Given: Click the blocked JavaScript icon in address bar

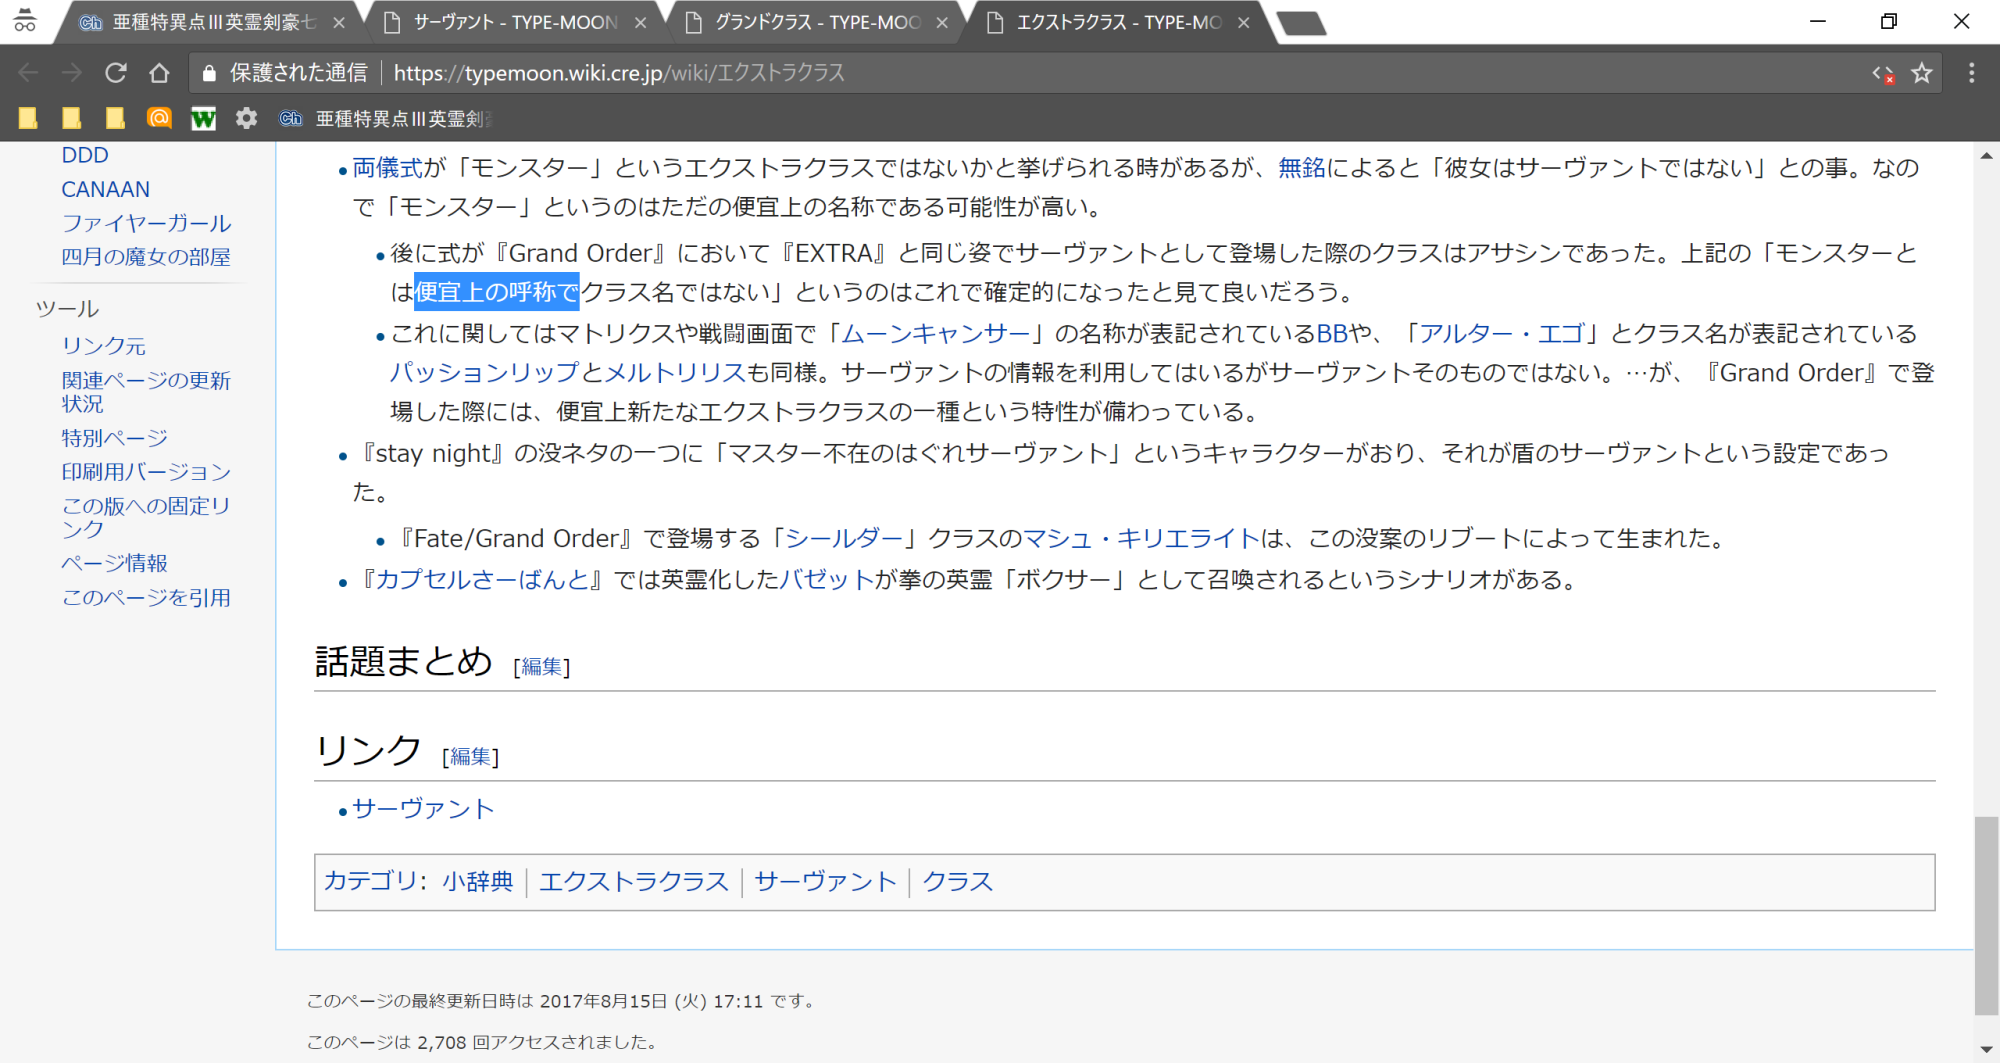Looking at the screenshot, I should pos(1883,74).
